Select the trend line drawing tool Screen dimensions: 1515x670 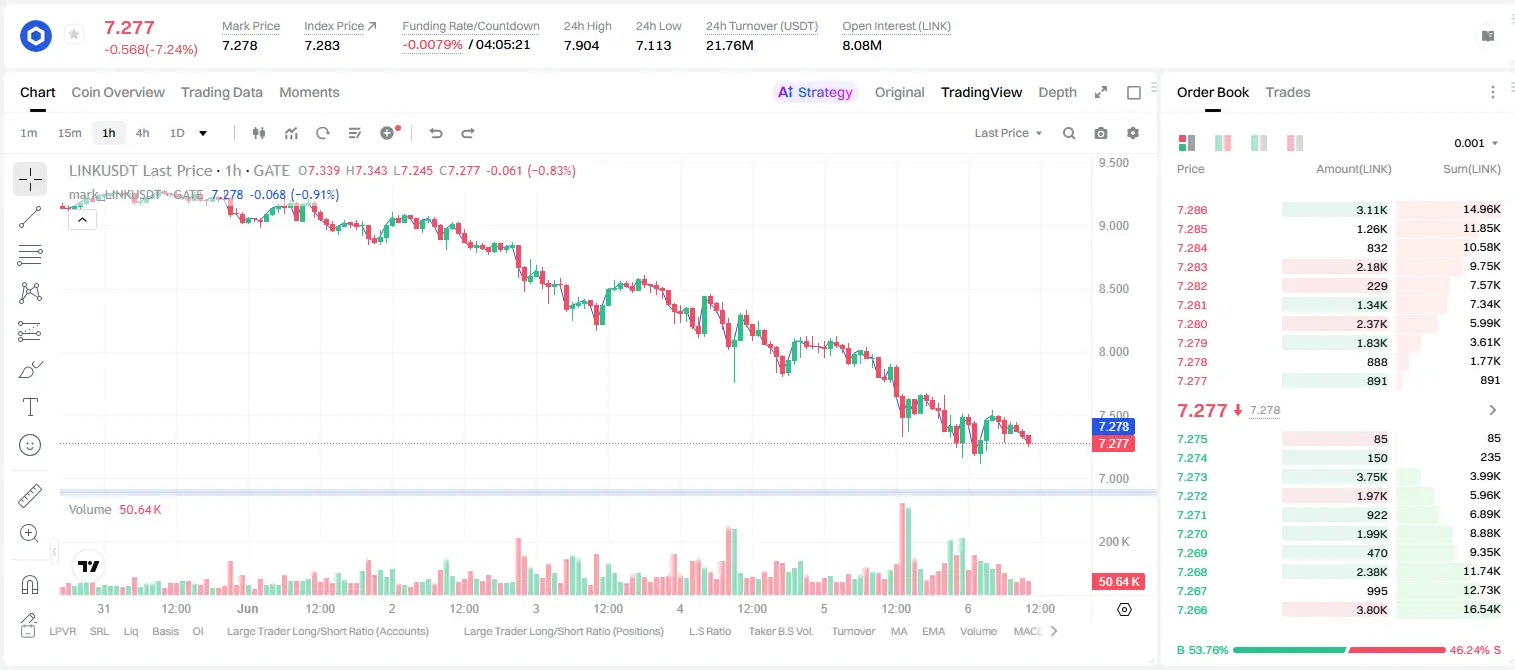(30, 217)
